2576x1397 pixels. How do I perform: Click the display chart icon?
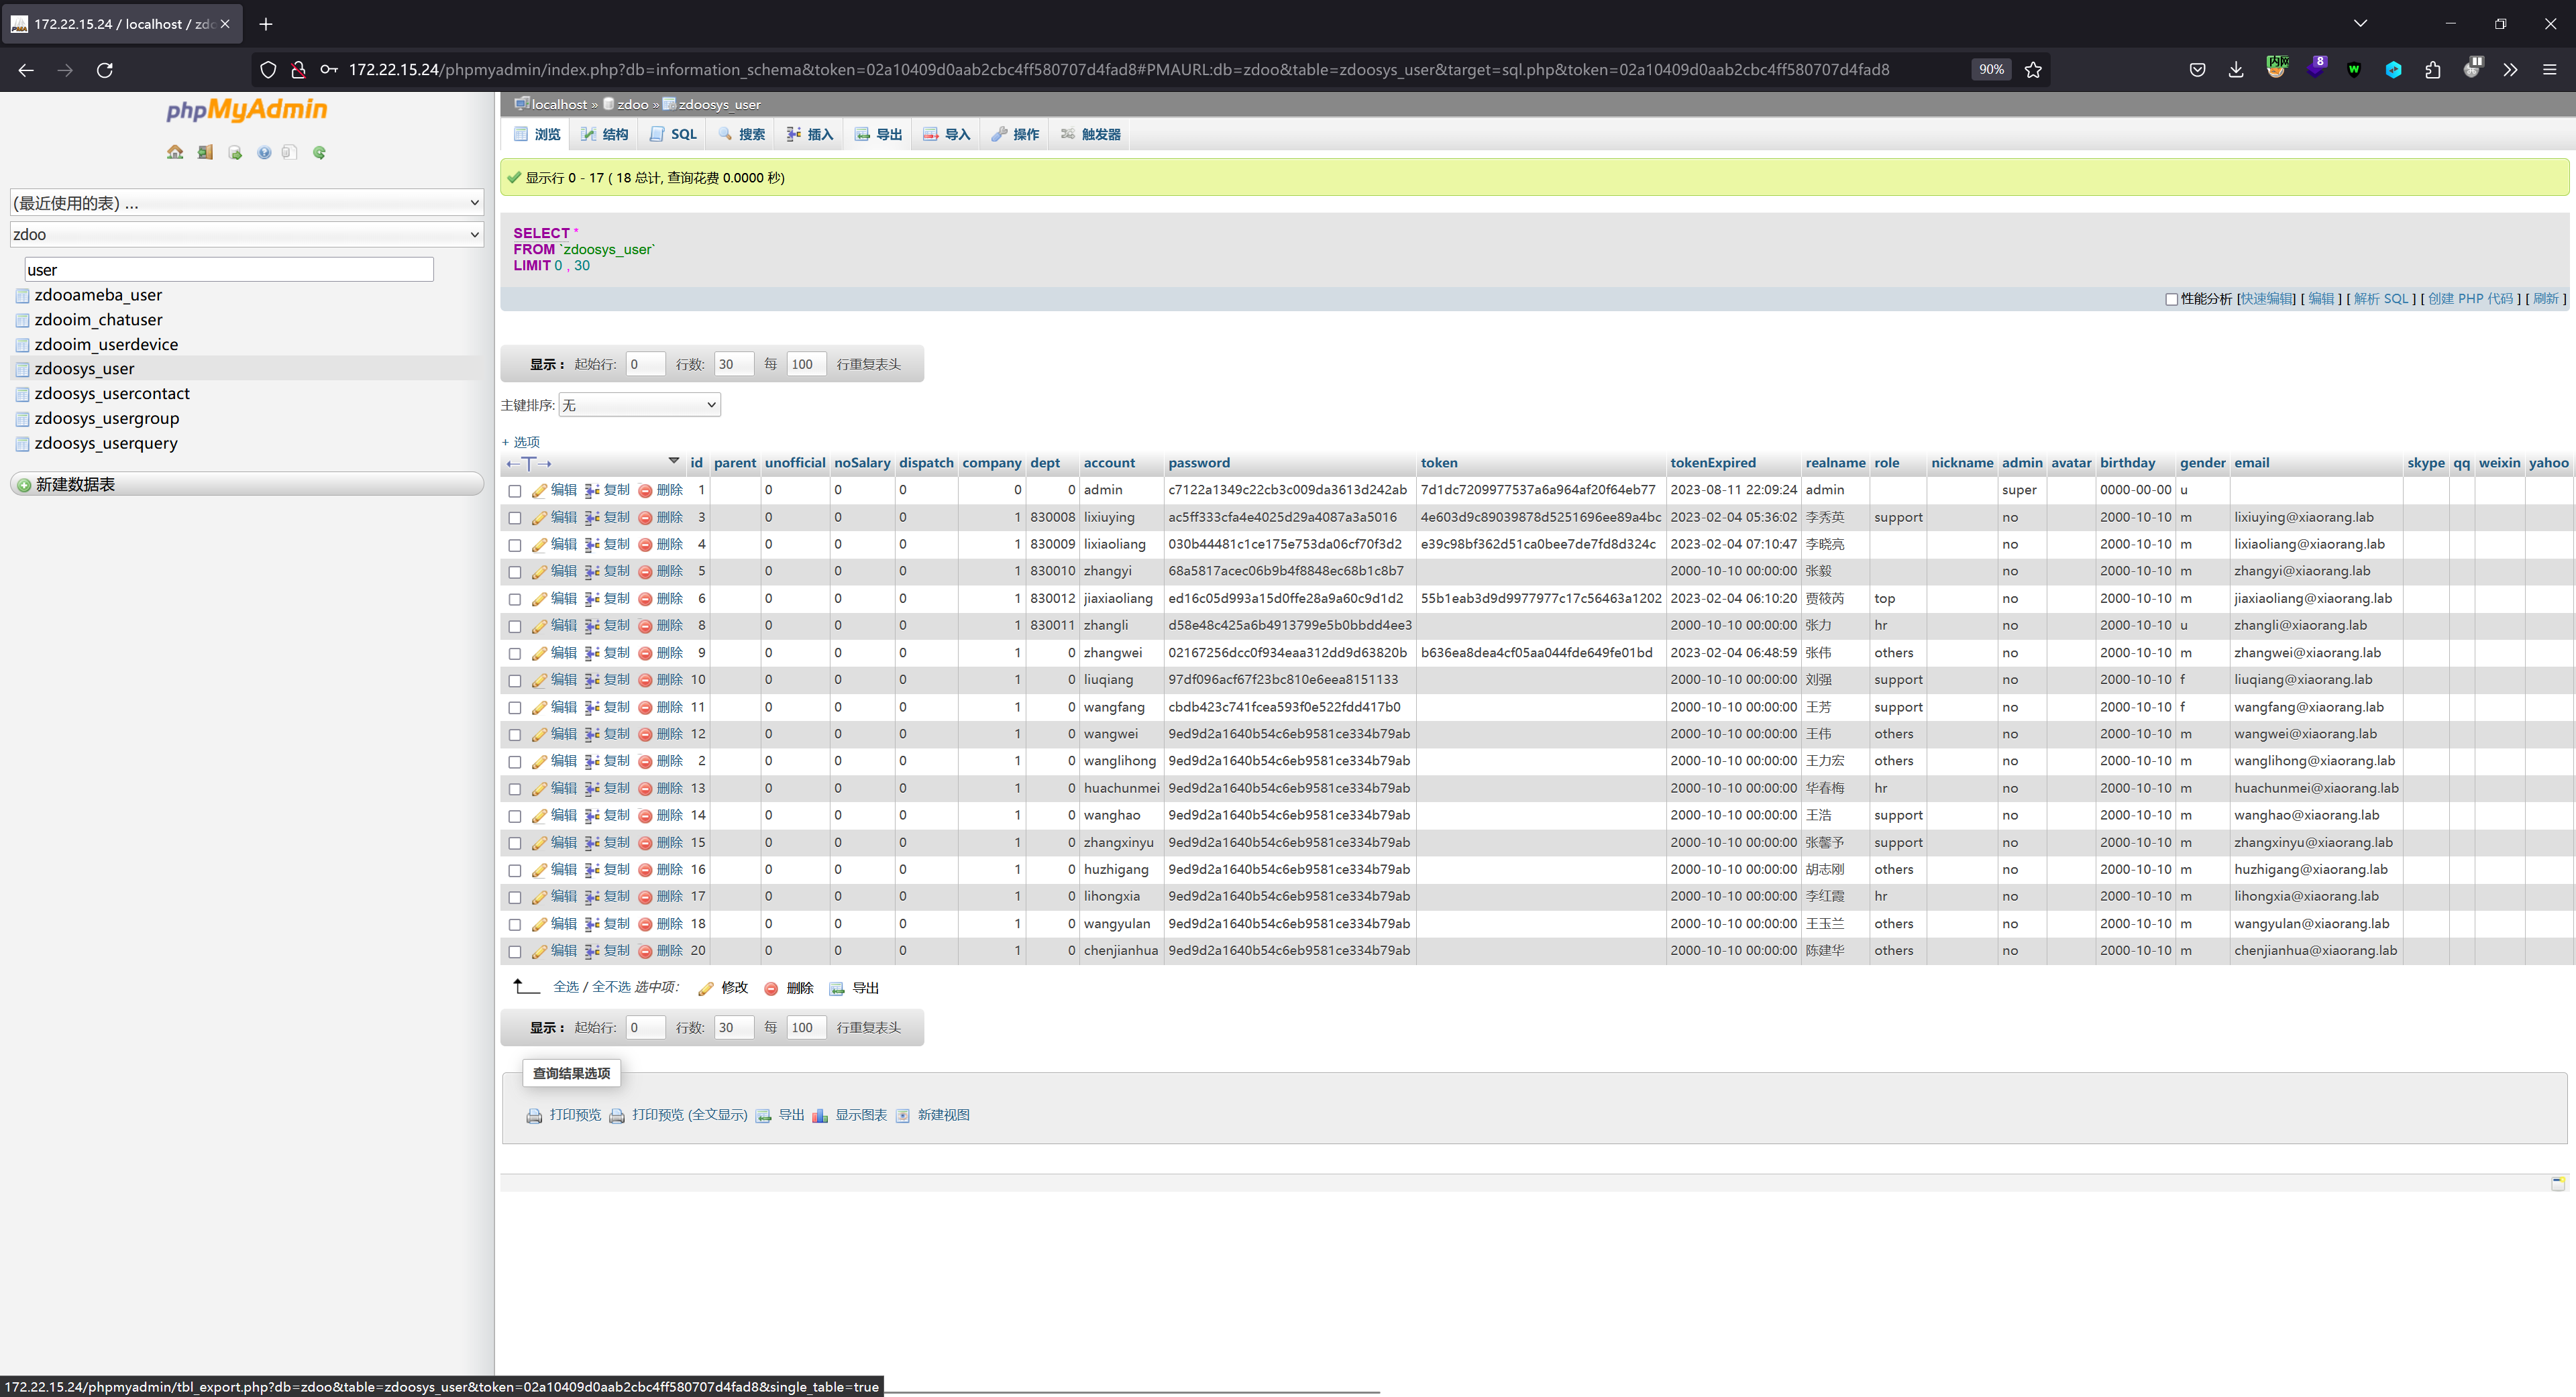click(x=820, y=1116)
